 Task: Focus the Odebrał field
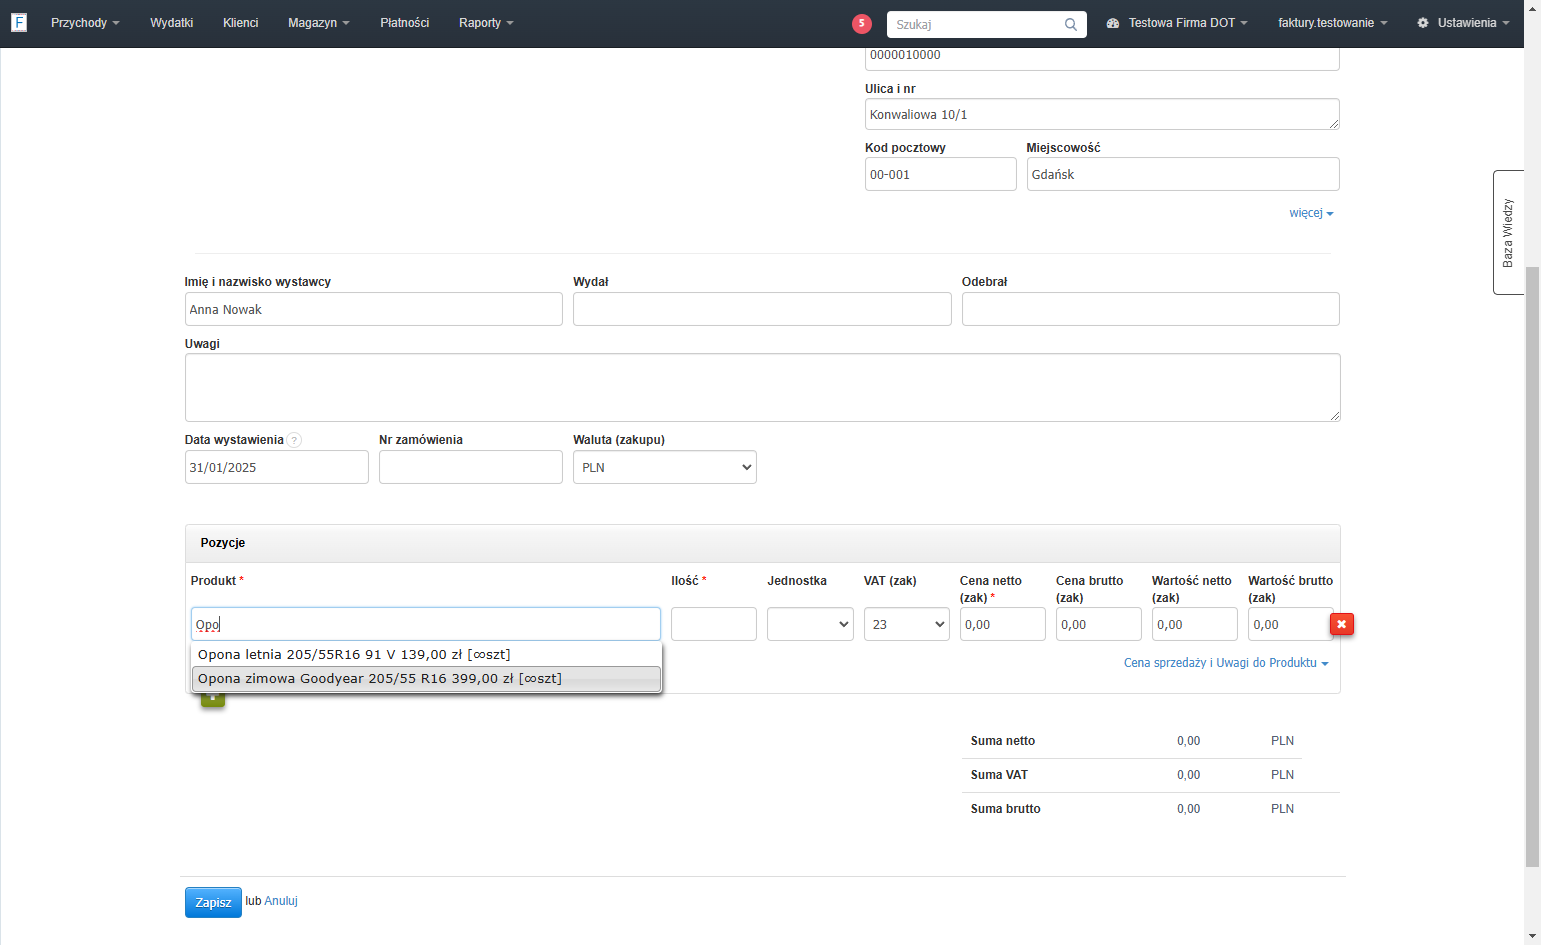tap(1151, 309)
